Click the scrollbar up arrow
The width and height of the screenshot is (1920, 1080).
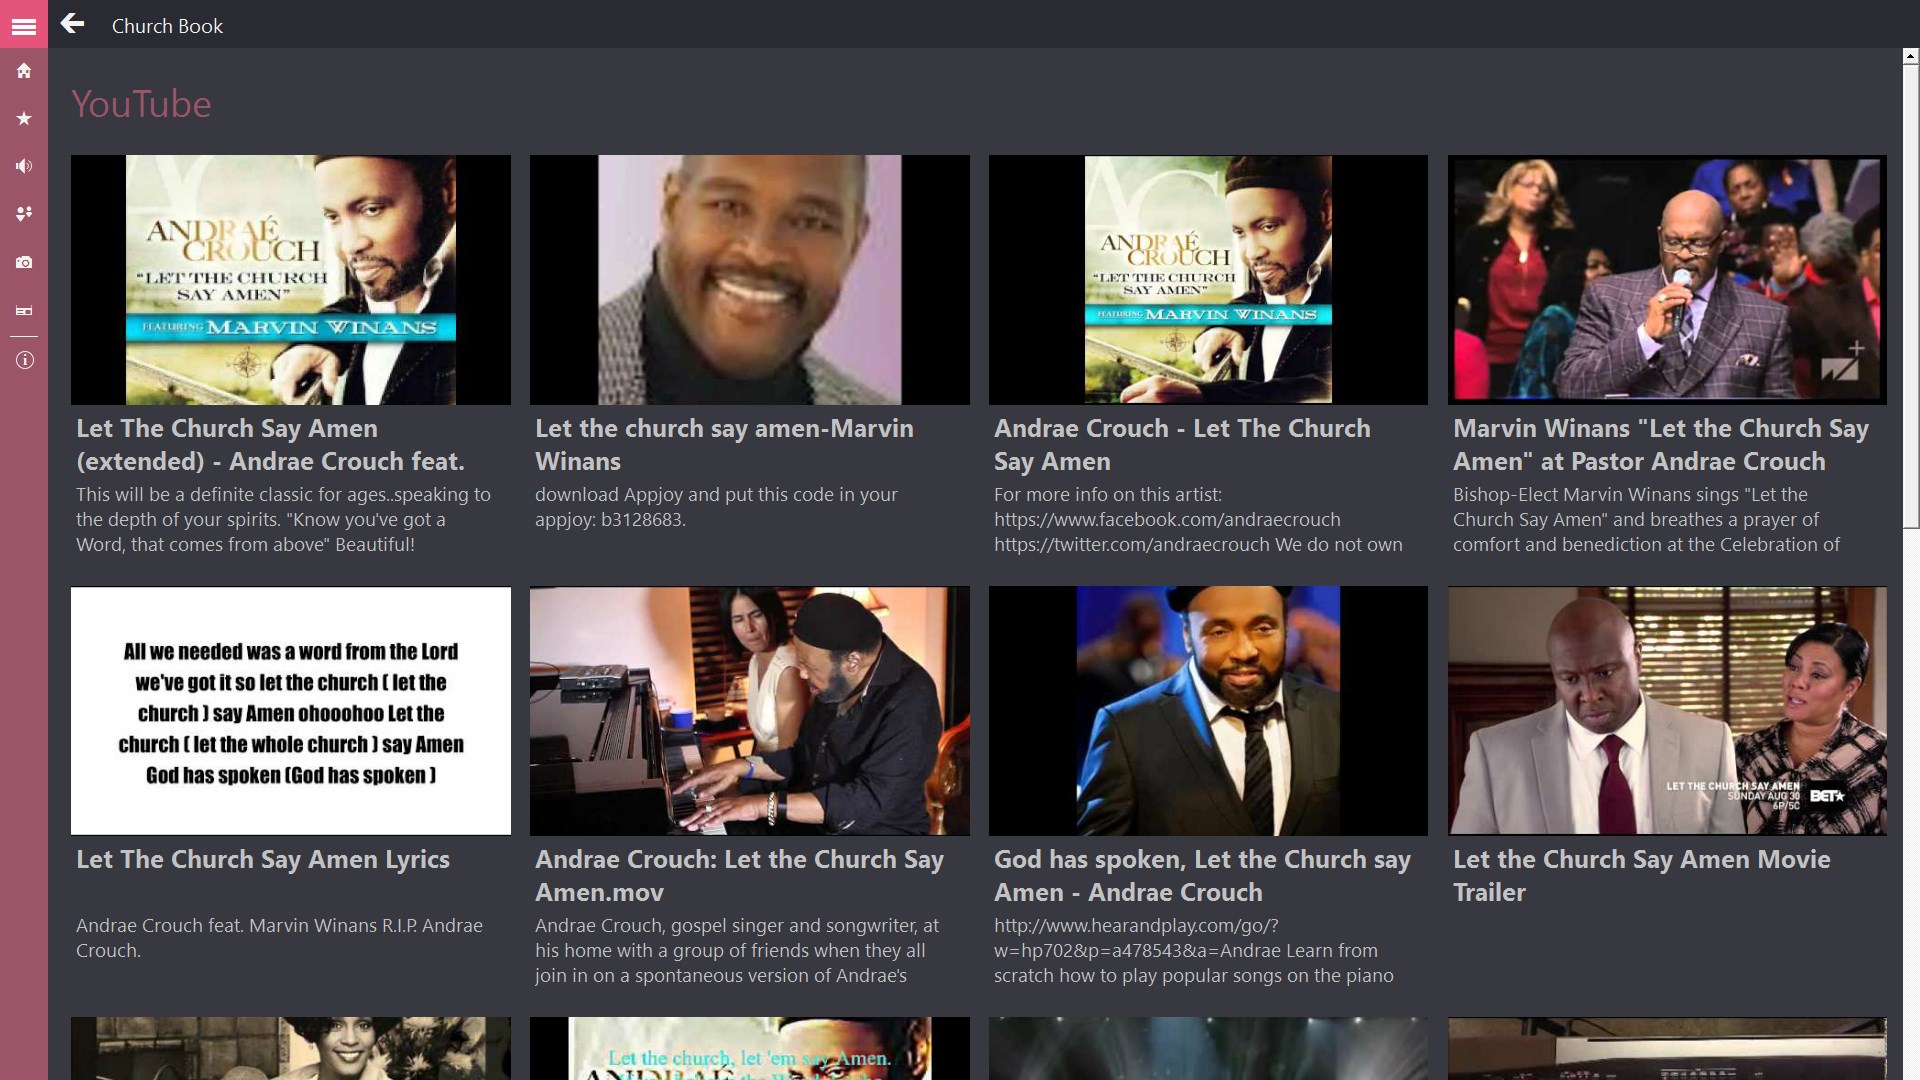(1910, 57)
